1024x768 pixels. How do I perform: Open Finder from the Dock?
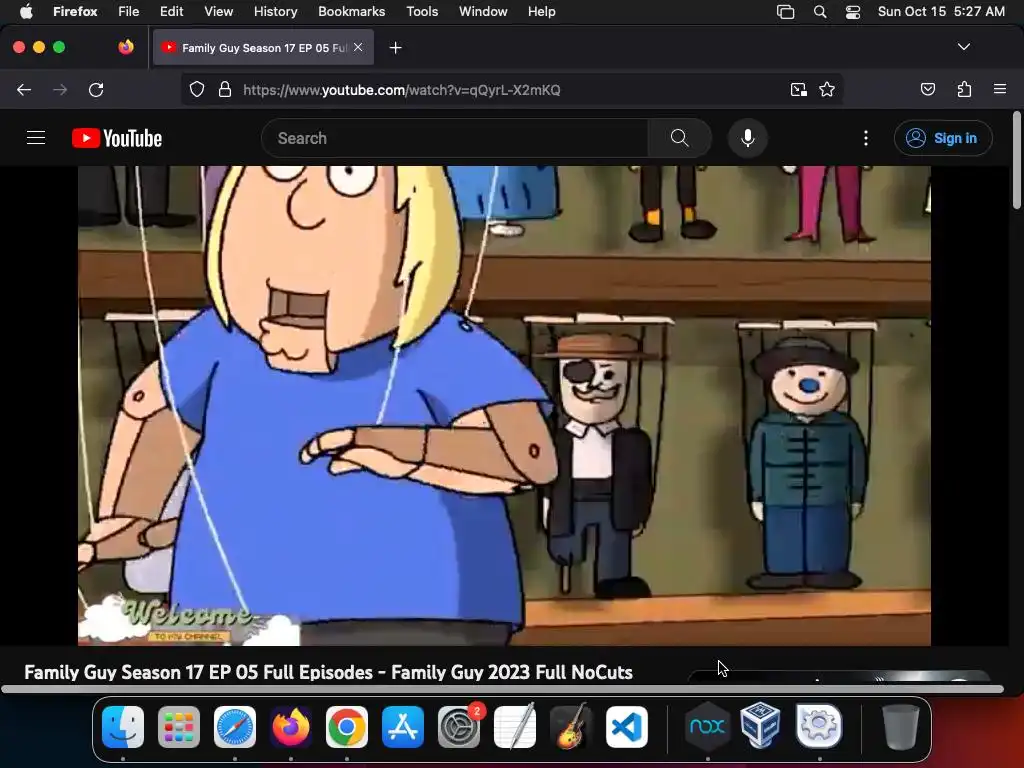tap(123, 727)
